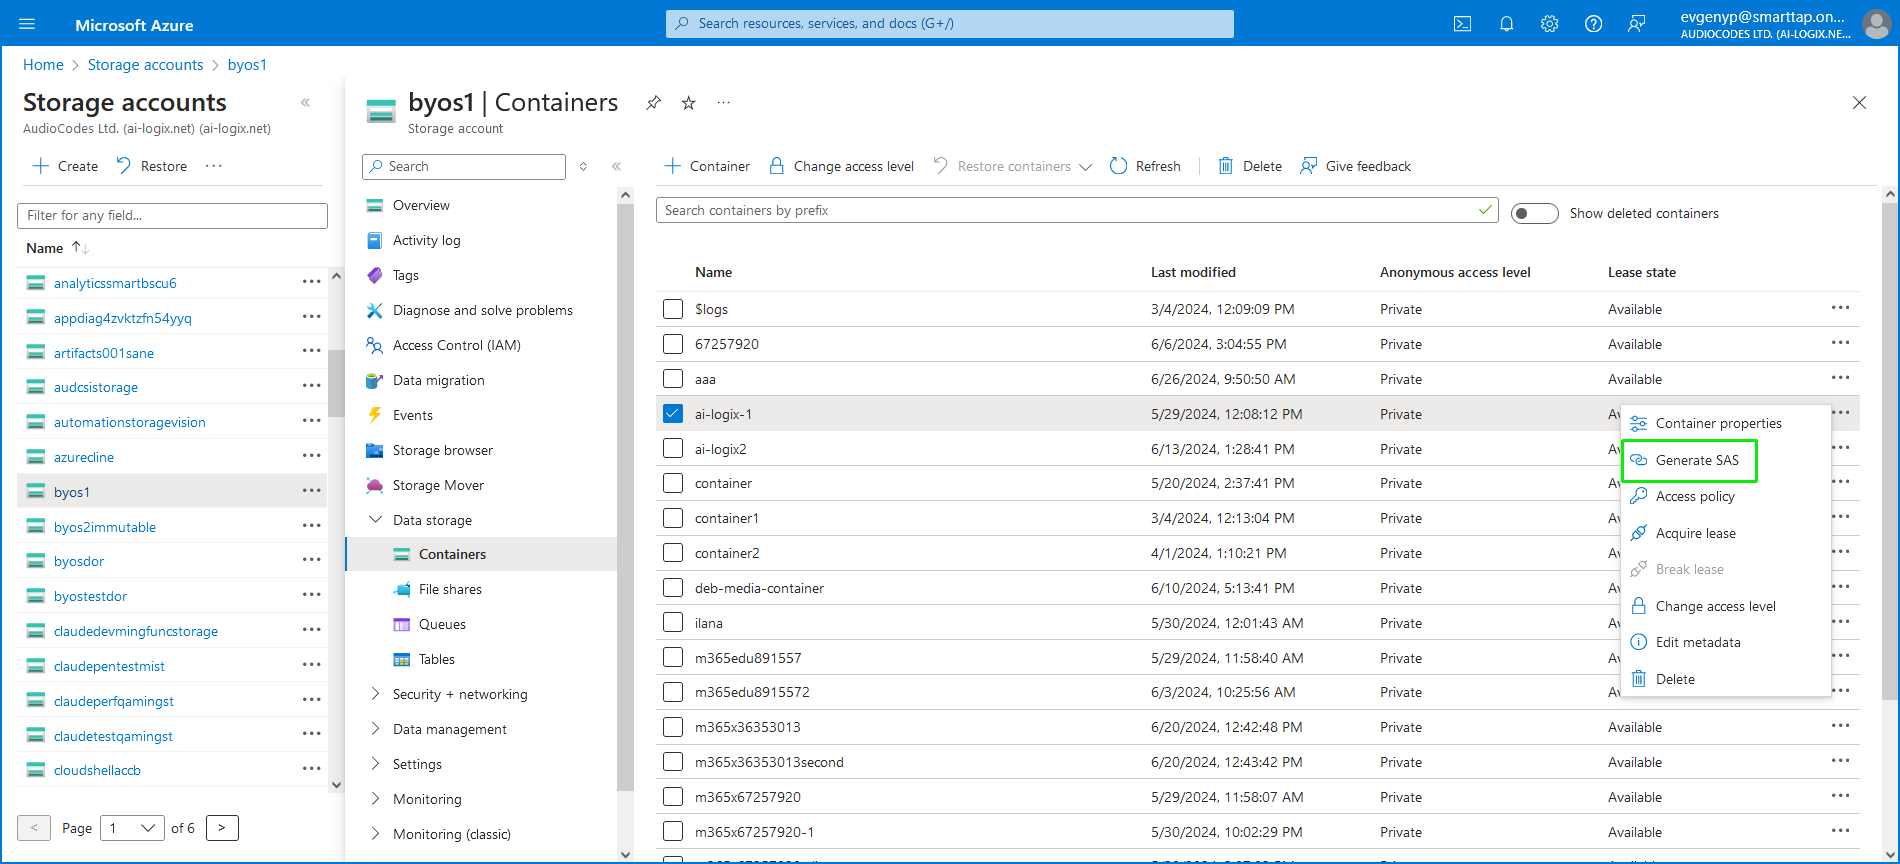This screenshot has width=1900, height=864.
Task: Open more options ellipsis beside byos1 title
Action: [724, 103]
